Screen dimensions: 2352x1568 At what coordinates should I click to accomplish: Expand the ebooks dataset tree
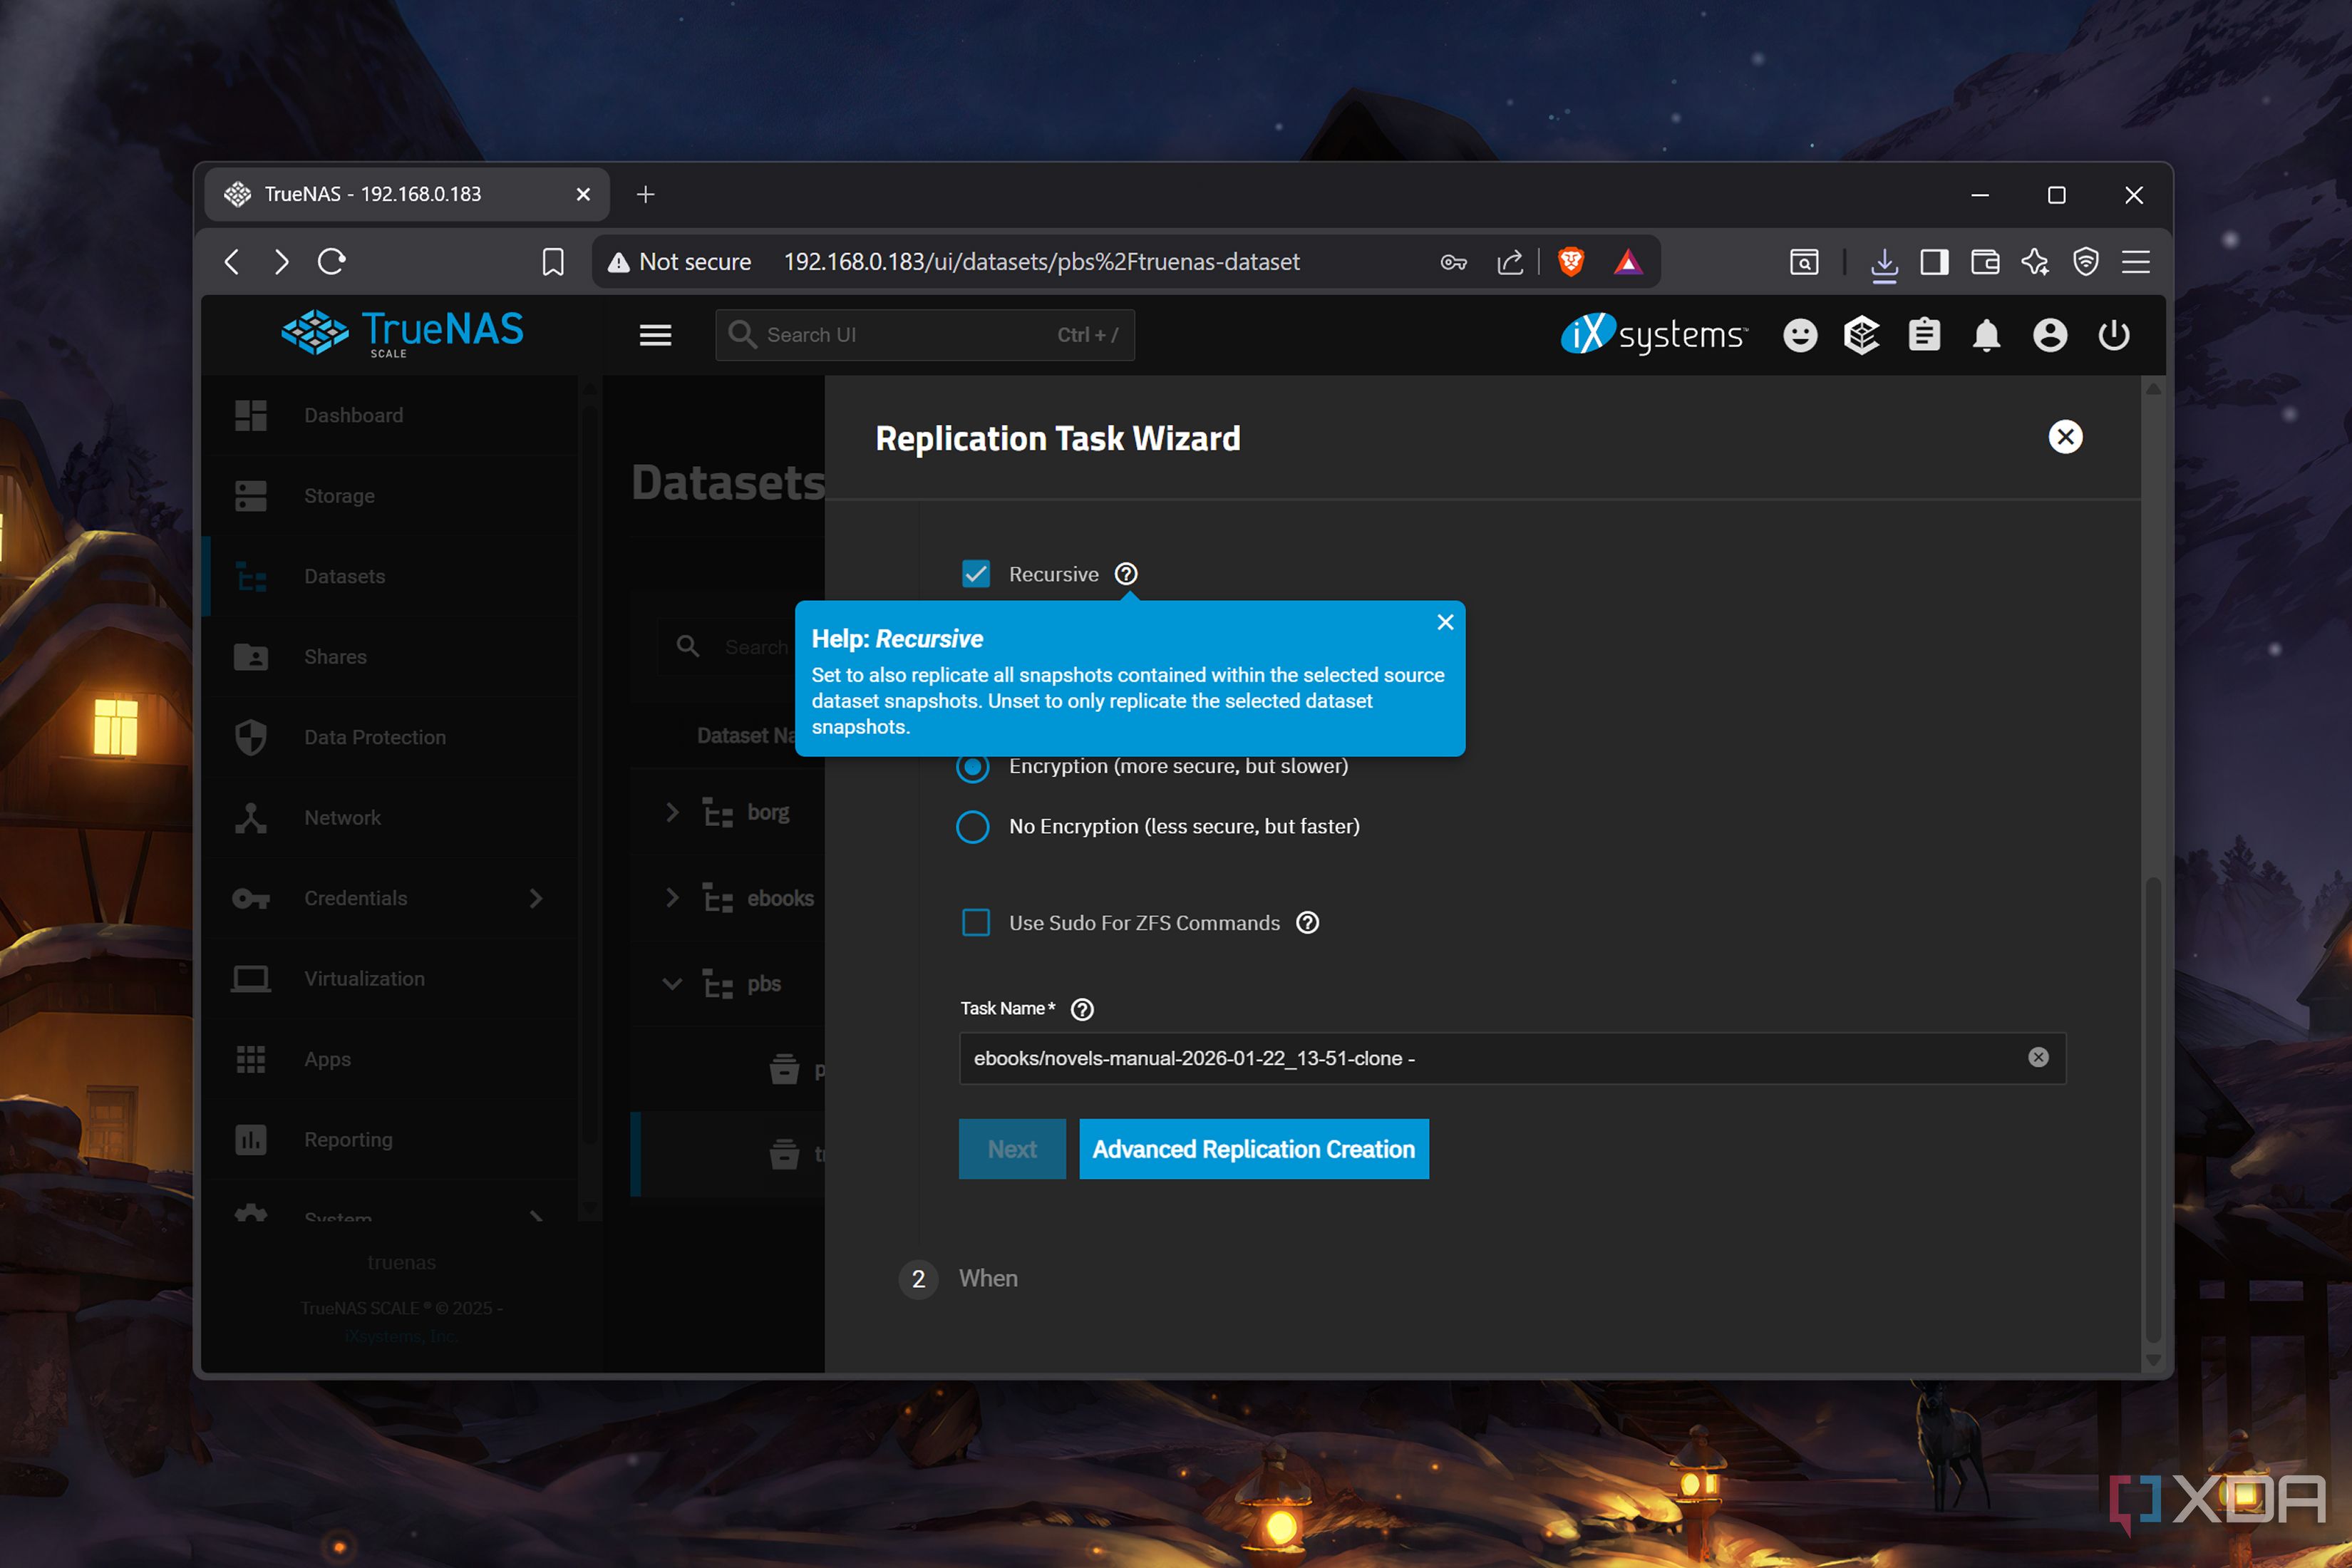pos(672,898)
